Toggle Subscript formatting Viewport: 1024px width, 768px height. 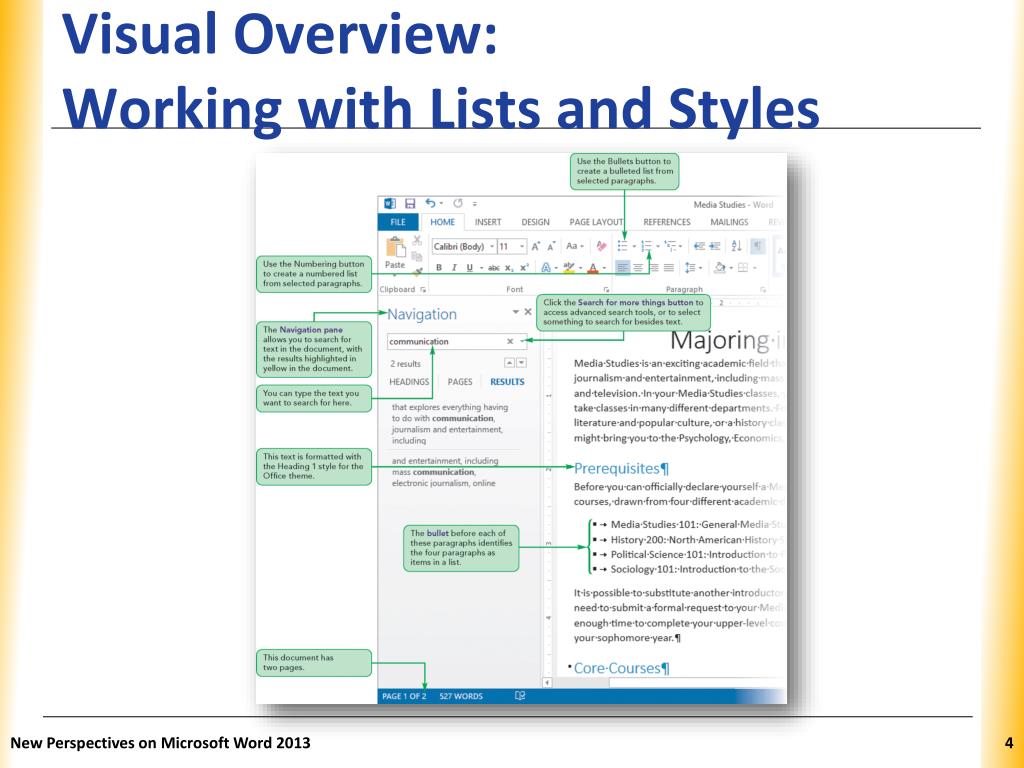coord(509,268)
